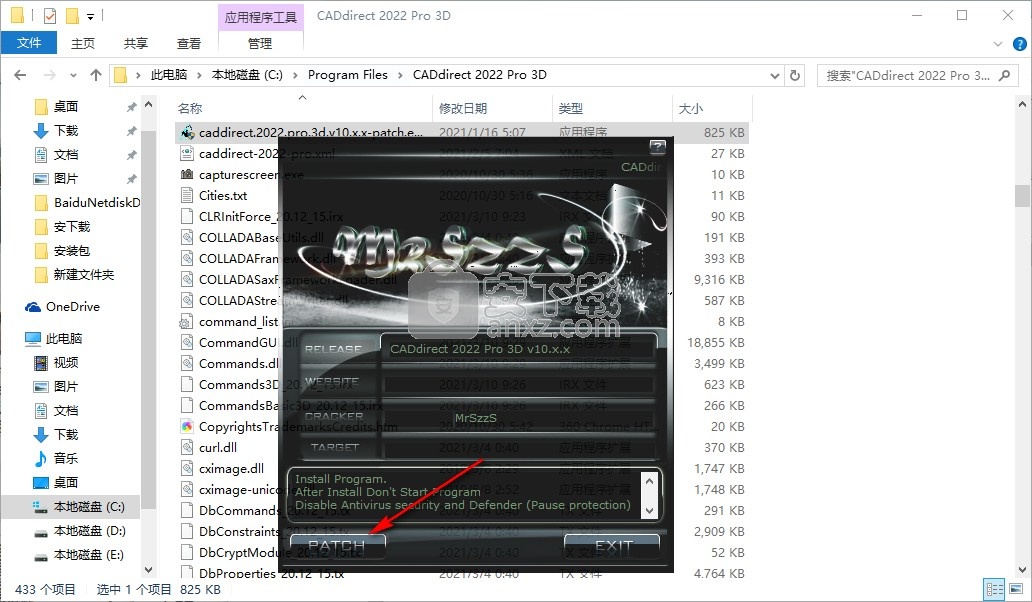
Task: Click the EXIT button in the patcher
Action: point(612,546)
